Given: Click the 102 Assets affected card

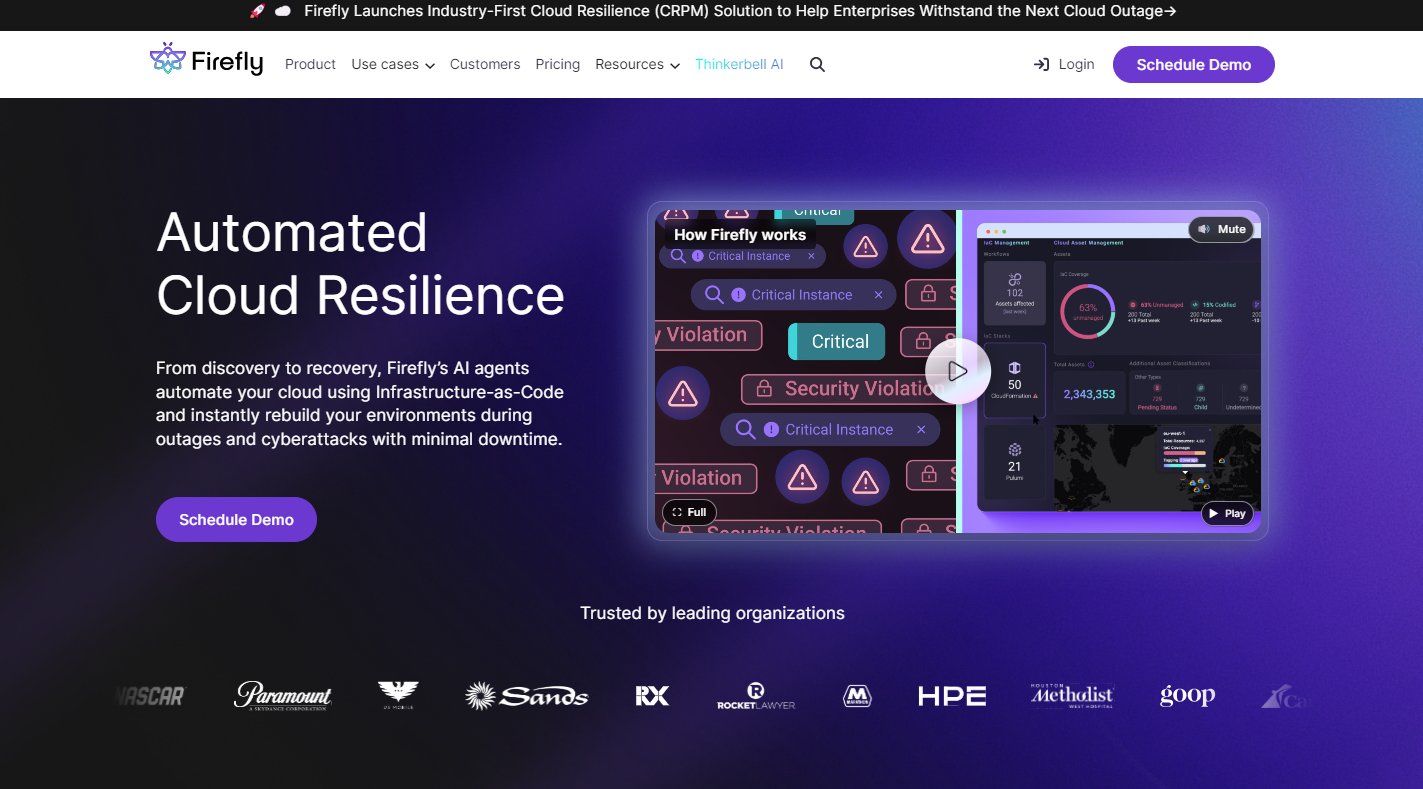Looking at the screenshot, I should click(1015, 293).
